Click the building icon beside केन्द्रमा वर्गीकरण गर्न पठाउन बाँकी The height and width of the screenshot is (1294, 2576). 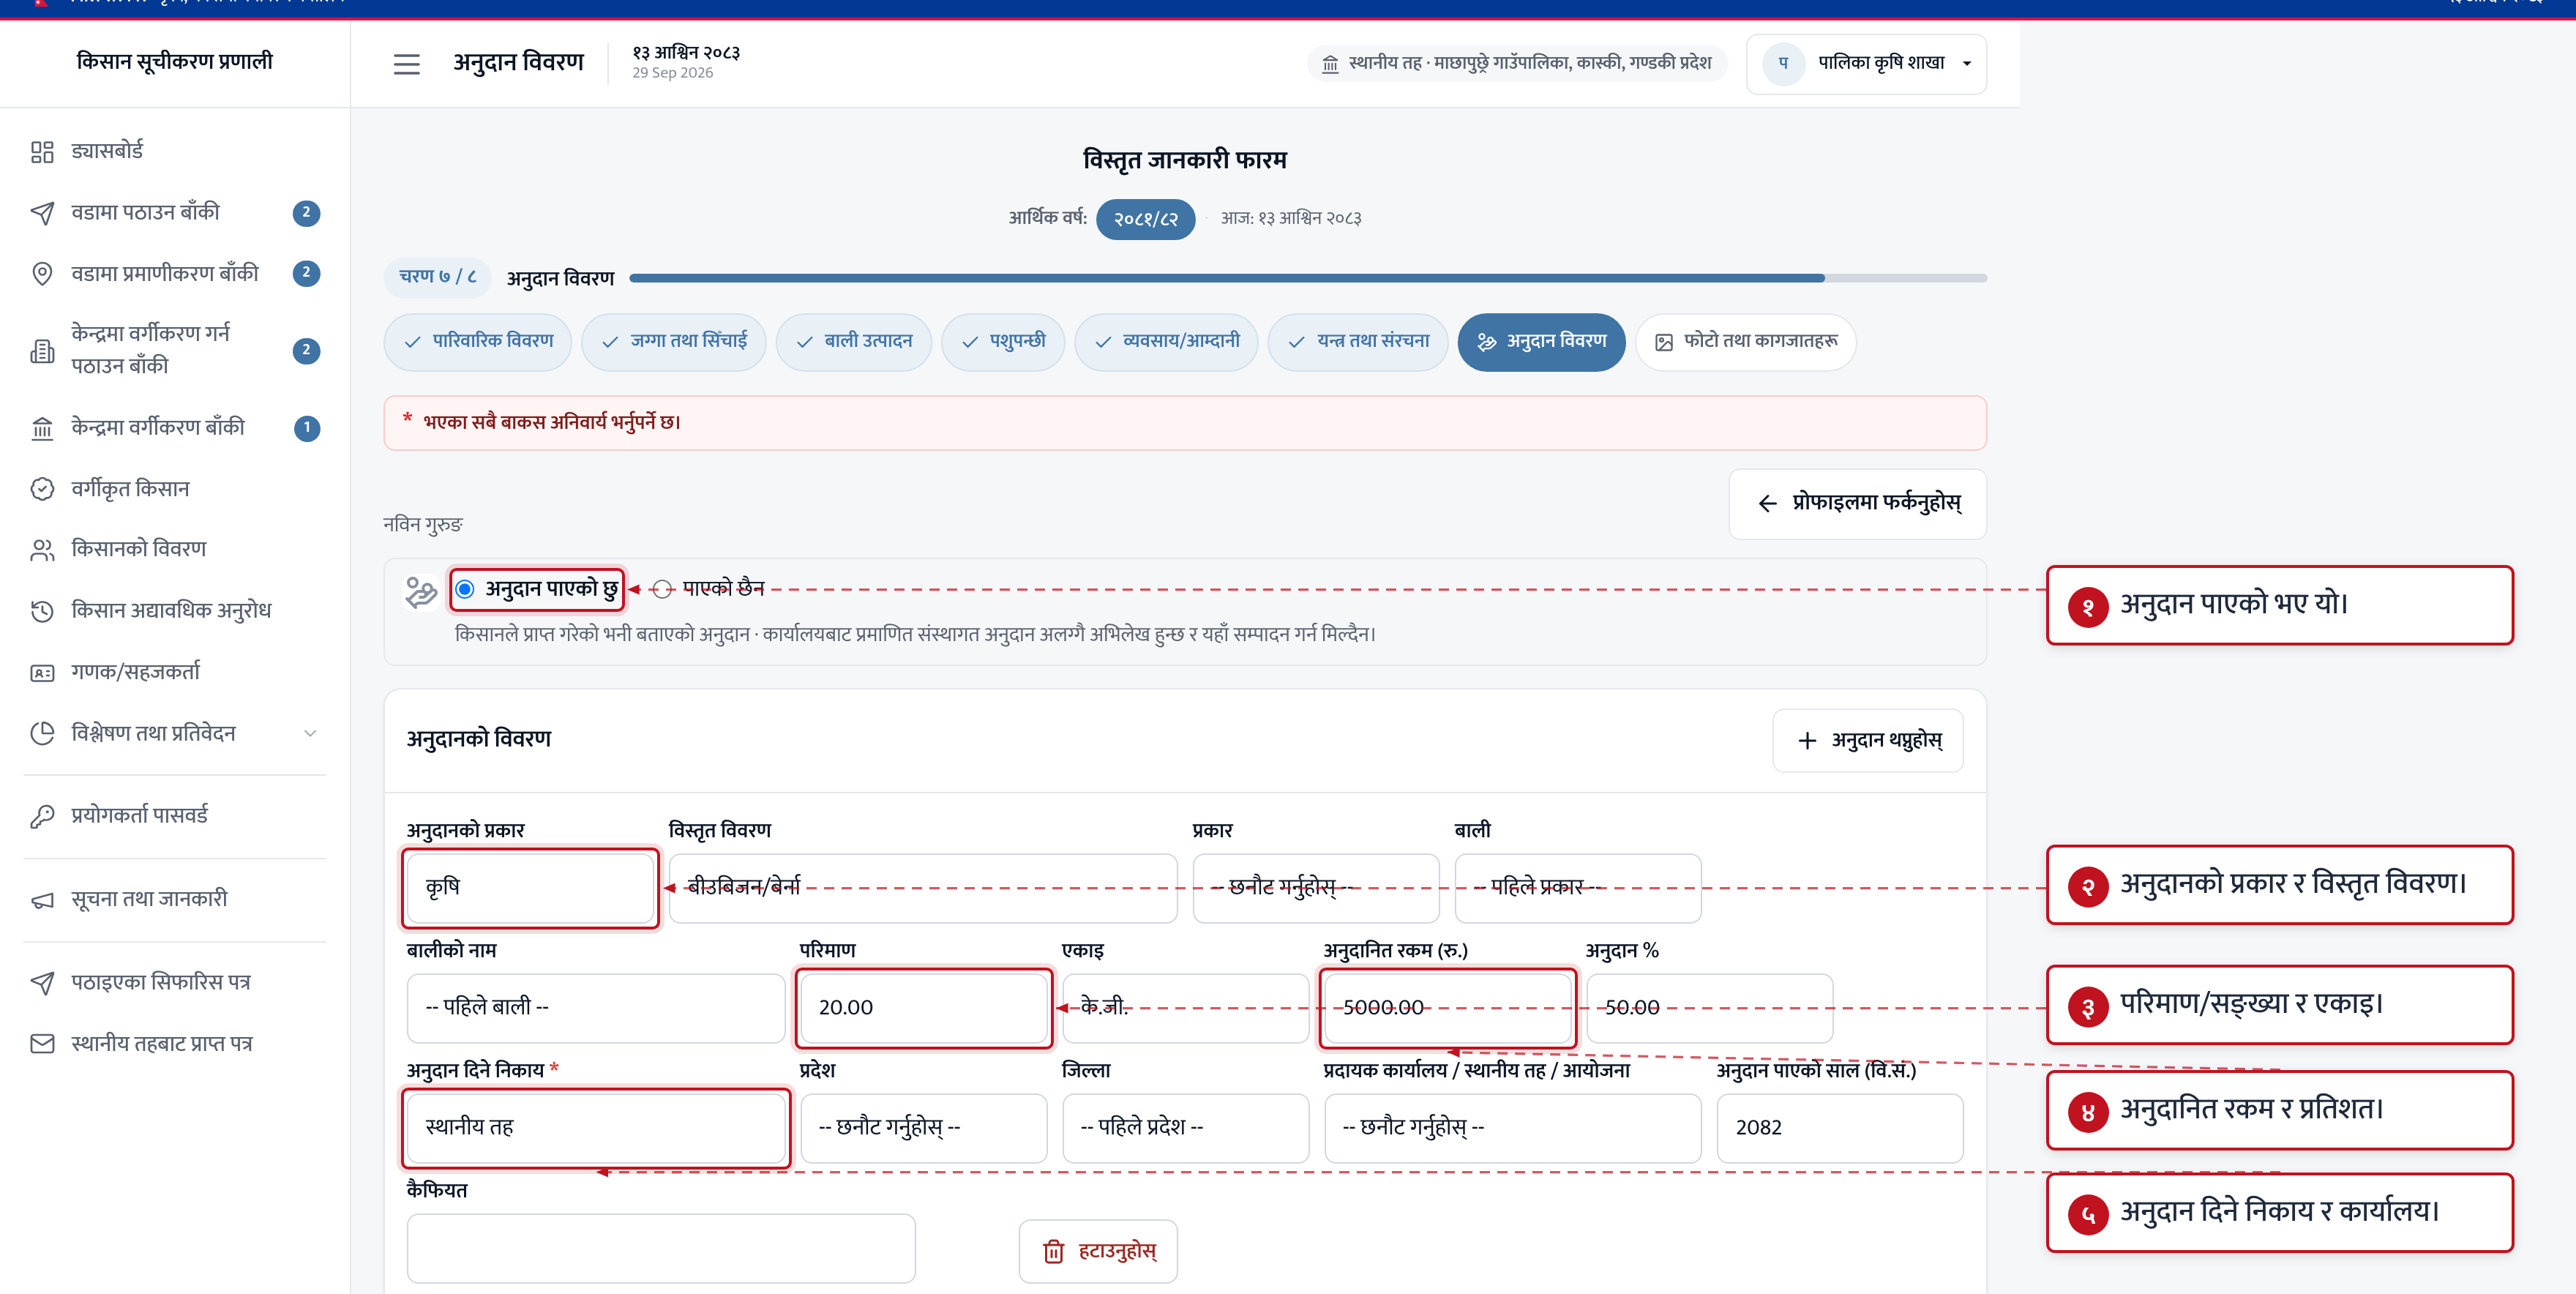point(42,351)
